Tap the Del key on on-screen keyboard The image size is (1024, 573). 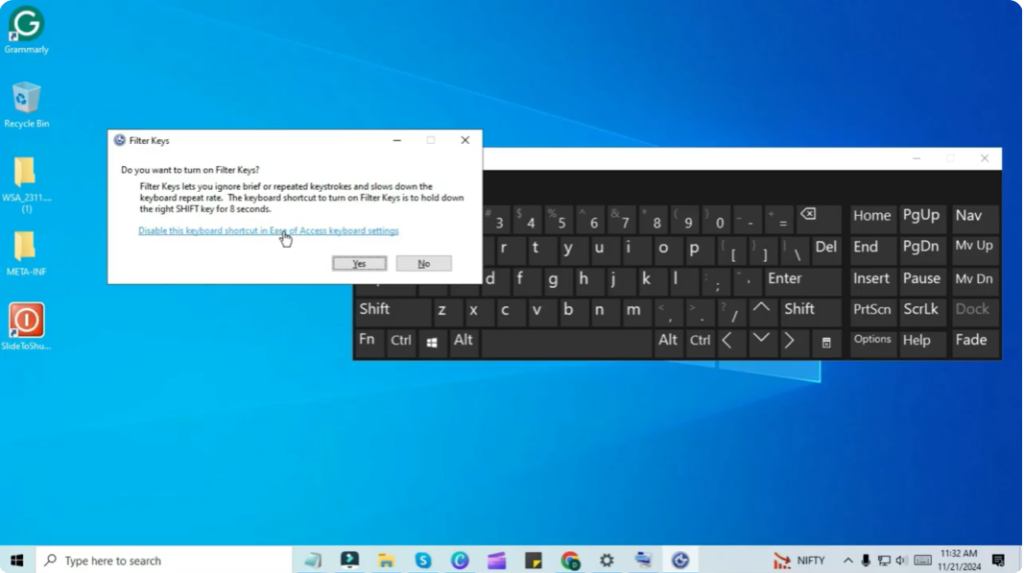[826, 249]
